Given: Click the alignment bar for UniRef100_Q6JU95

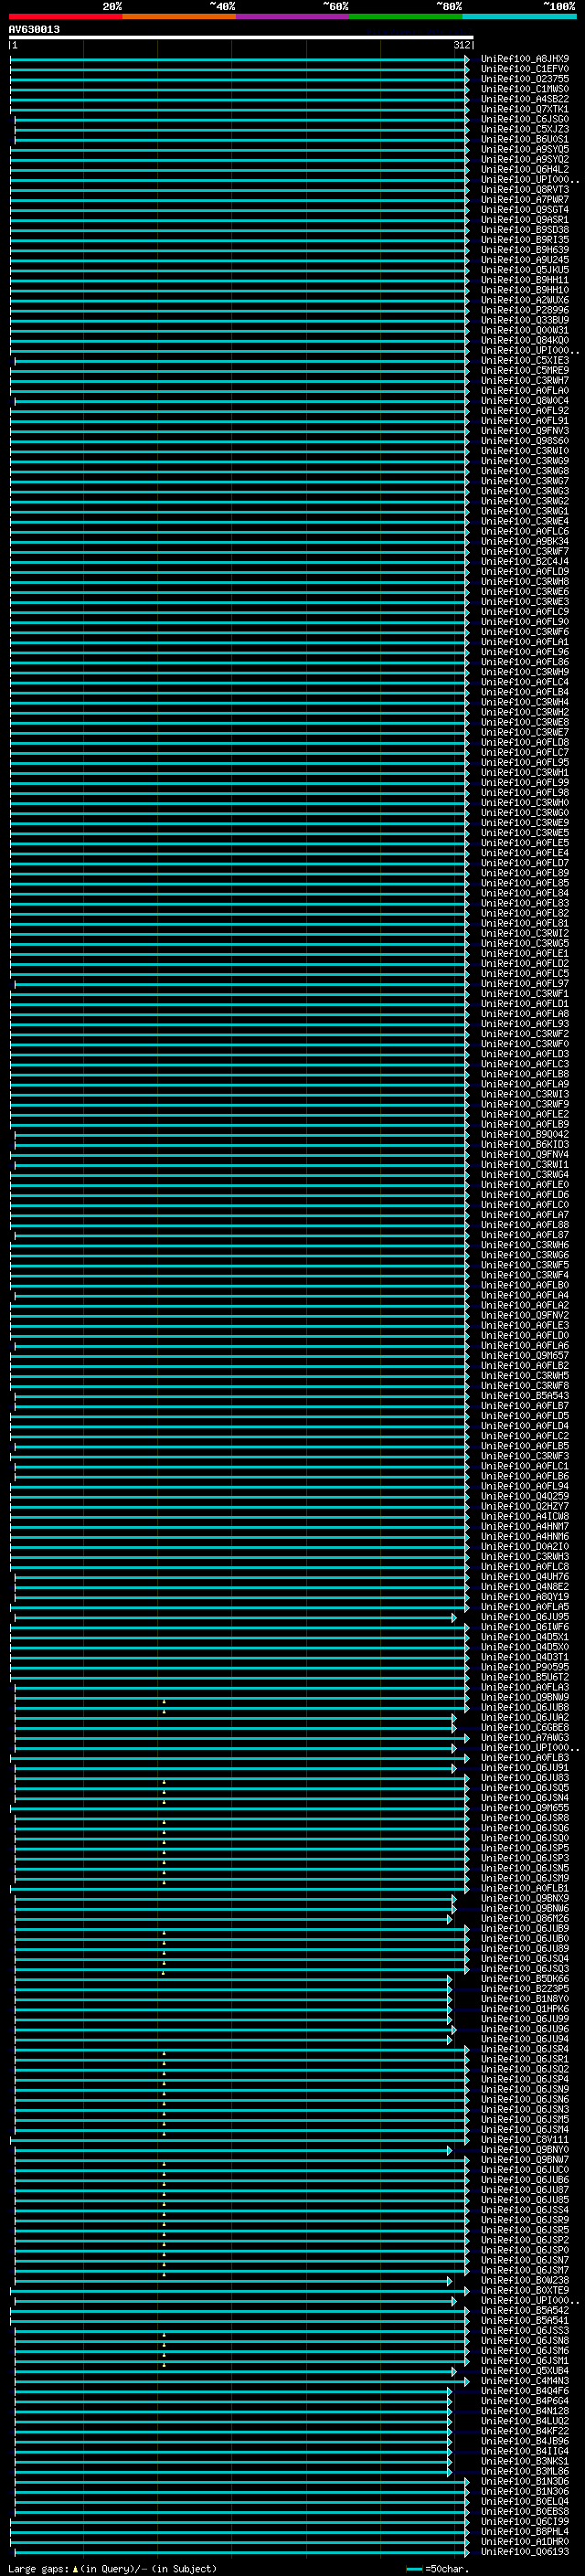Looking at the screenshot, I should 235,1617.
